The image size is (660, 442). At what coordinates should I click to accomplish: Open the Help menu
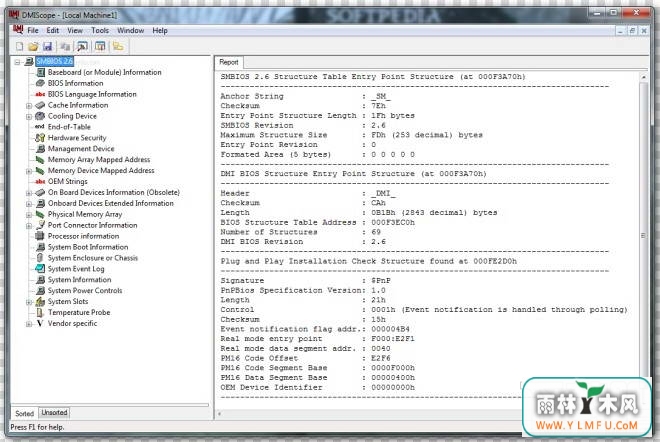click(160, 30)
